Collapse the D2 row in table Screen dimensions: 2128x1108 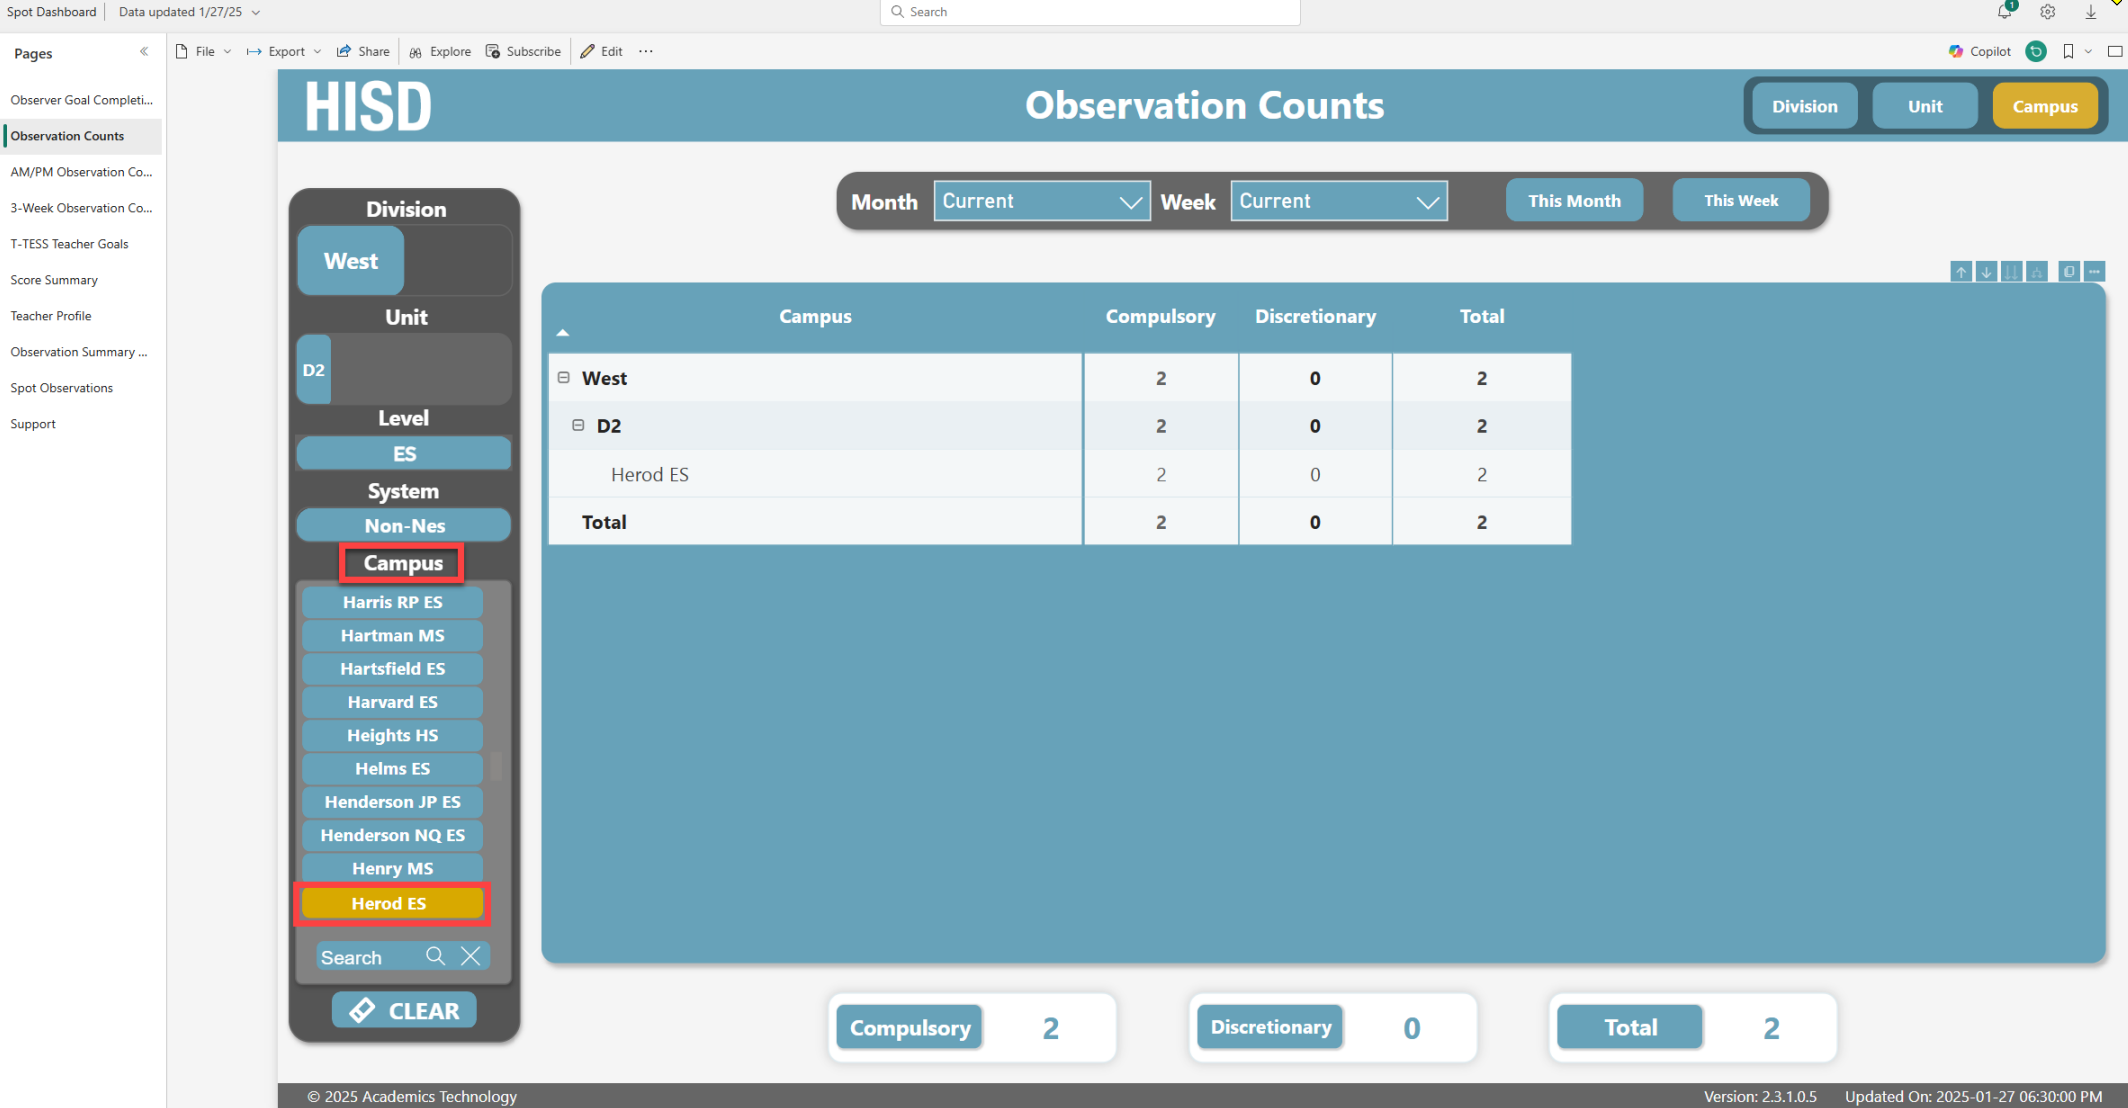[578, 425]
